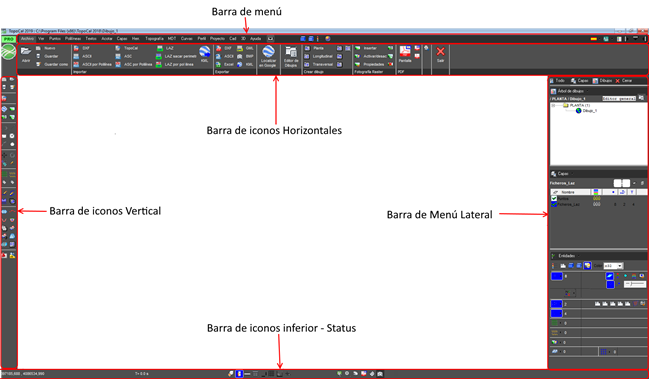The width and height of the screenshot is (649, 379).
Task: Open the Color combo box in Entidades
Action: (613, 266)
